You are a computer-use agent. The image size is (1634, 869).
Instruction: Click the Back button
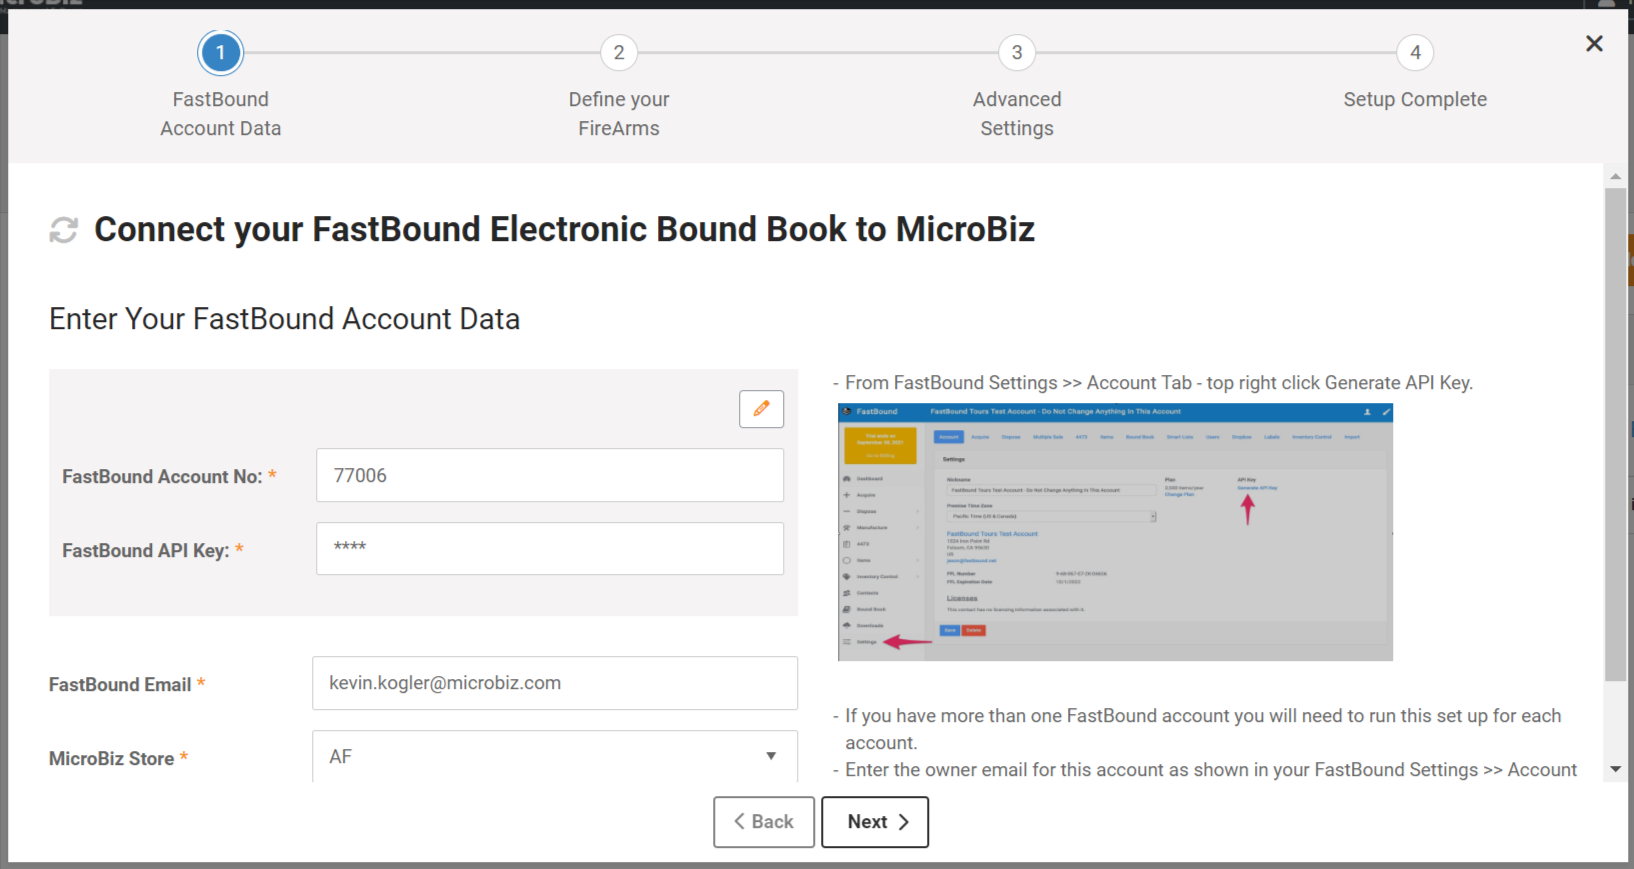(x=764, y=822)
